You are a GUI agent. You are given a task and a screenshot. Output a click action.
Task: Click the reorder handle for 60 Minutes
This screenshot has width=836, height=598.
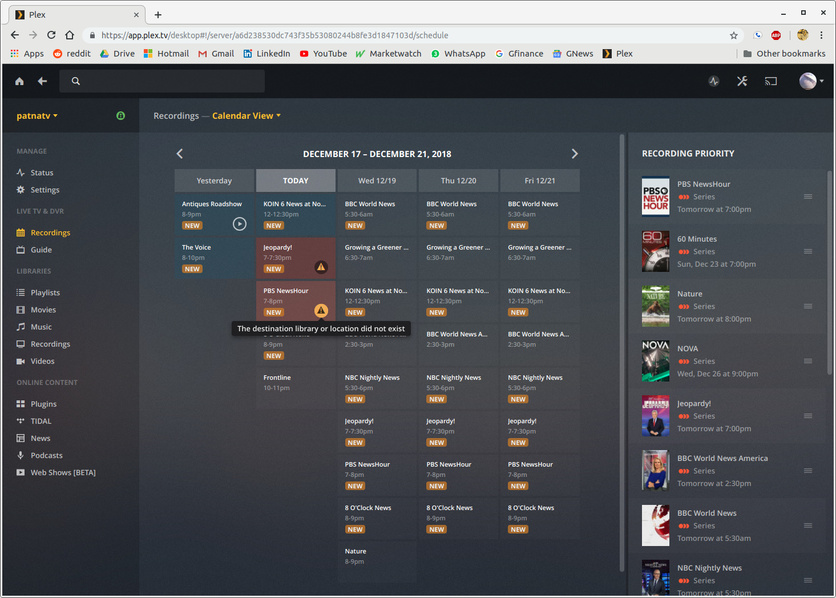coord(808,252)
